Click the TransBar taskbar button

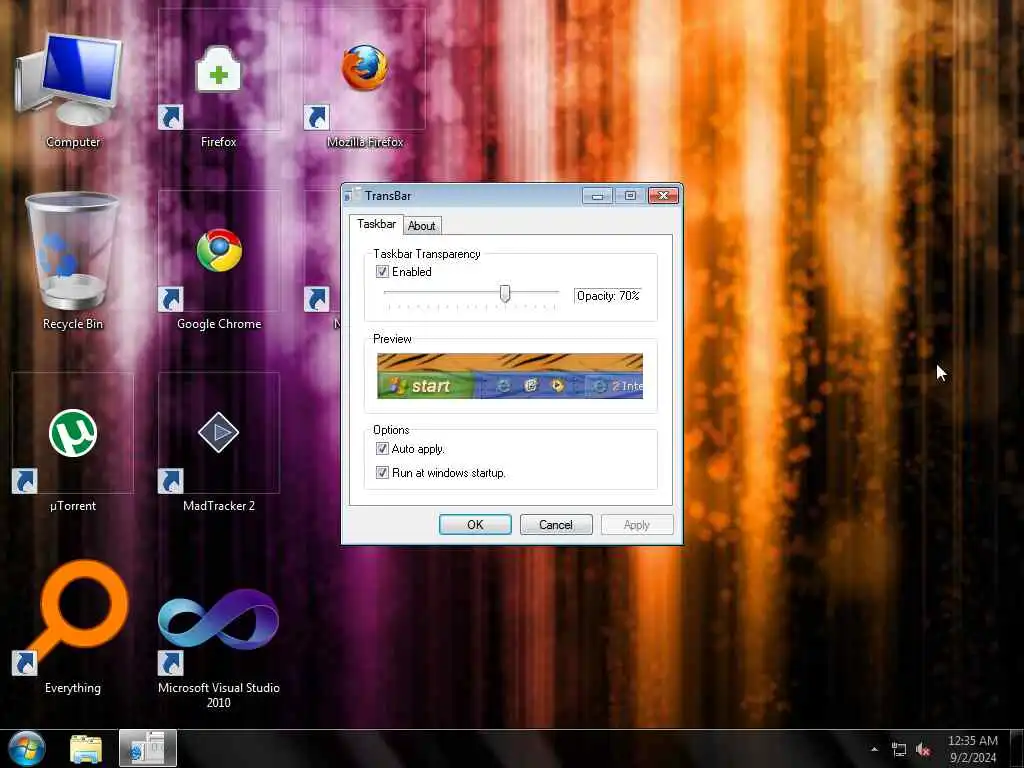coord(148,749)
